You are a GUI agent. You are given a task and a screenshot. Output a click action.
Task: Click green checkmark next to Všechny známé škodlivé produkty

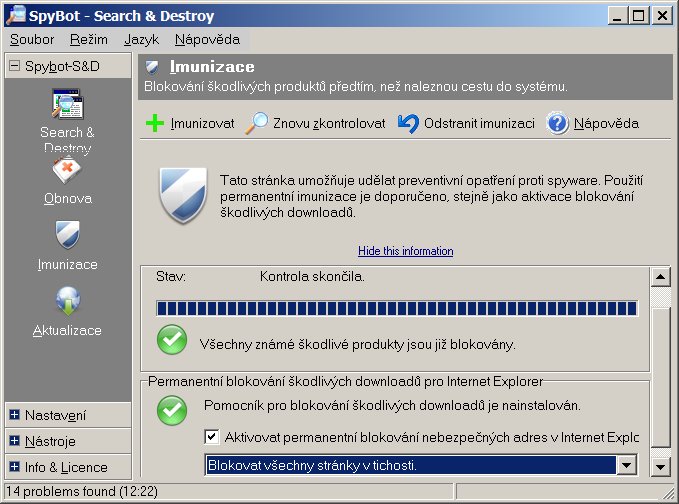[172, 340]
